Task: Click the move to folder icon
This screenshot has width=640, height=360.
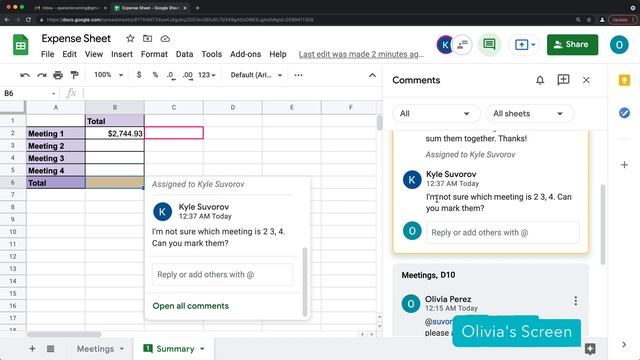Action: coord(147,38)
